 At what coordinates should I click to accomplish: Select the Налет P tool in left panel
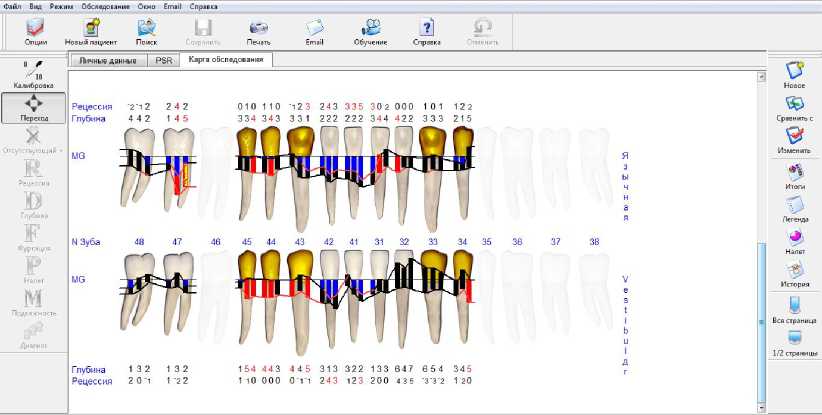pos(34,271)
